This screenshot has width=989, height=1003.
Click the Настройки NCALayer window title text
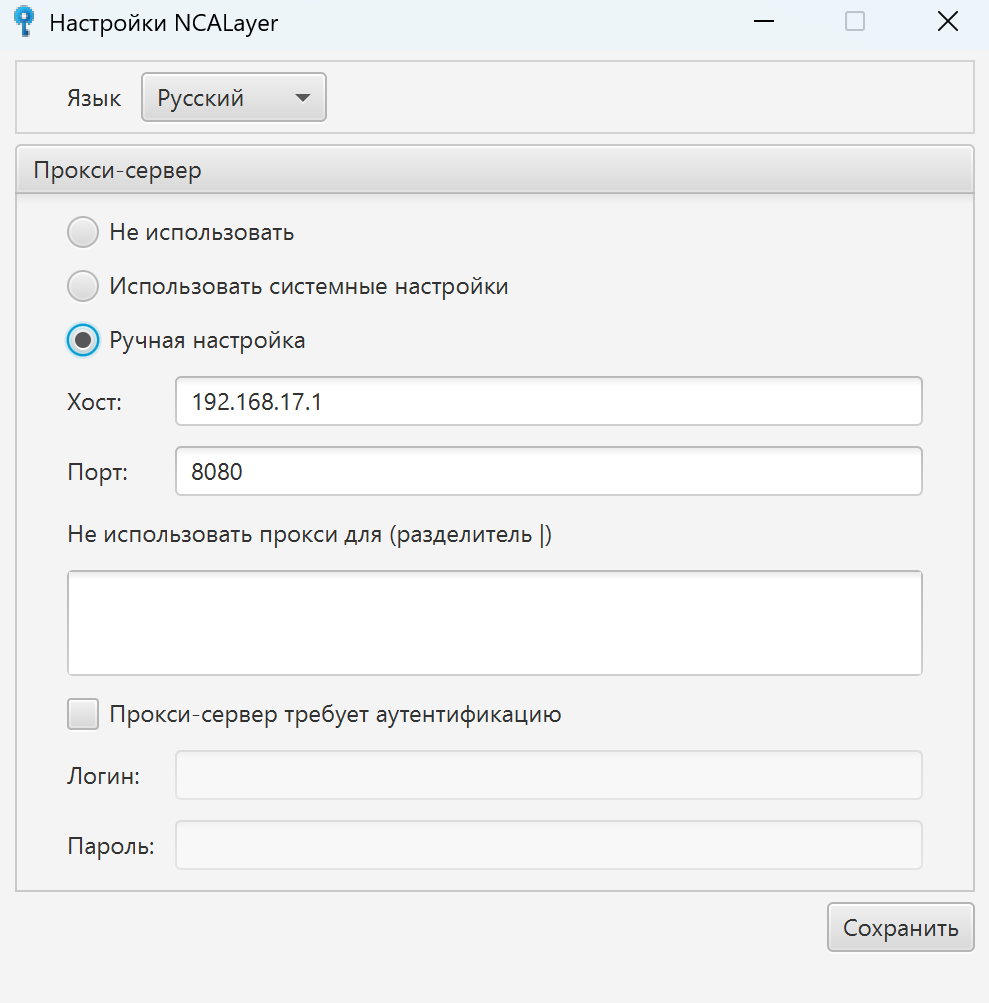pyautogui.click(x=164, y=24)
